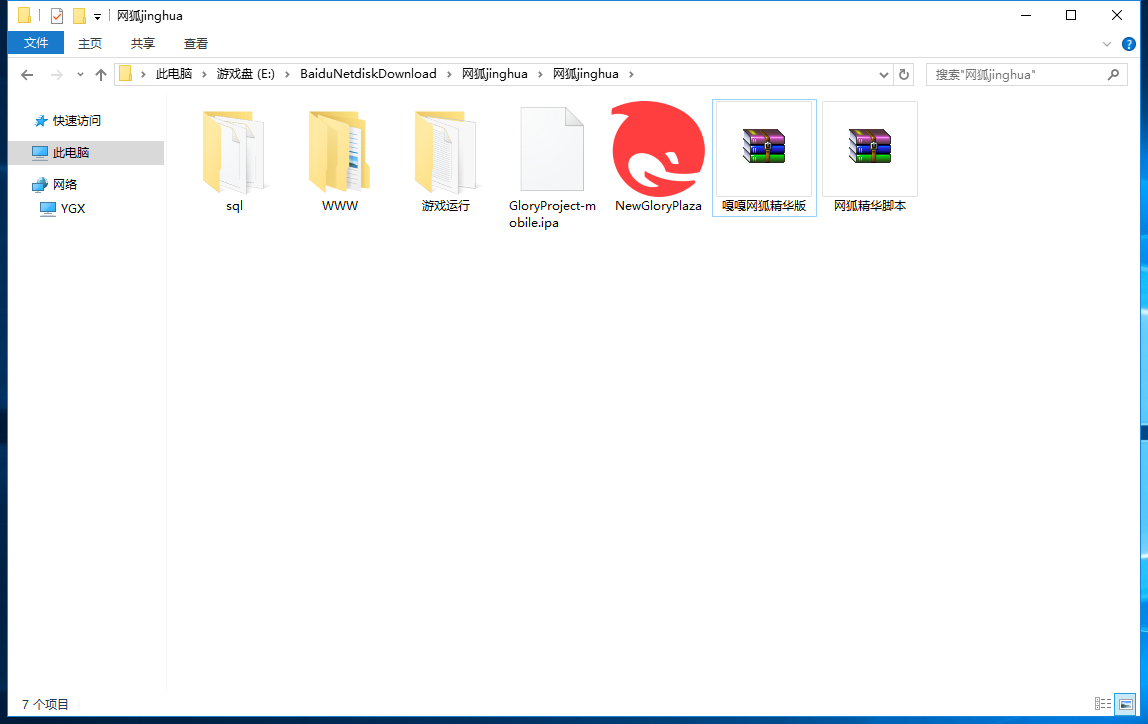Switch to details view layout
The width and height of the screenshot is (1148, 724).
[1103, 704]
